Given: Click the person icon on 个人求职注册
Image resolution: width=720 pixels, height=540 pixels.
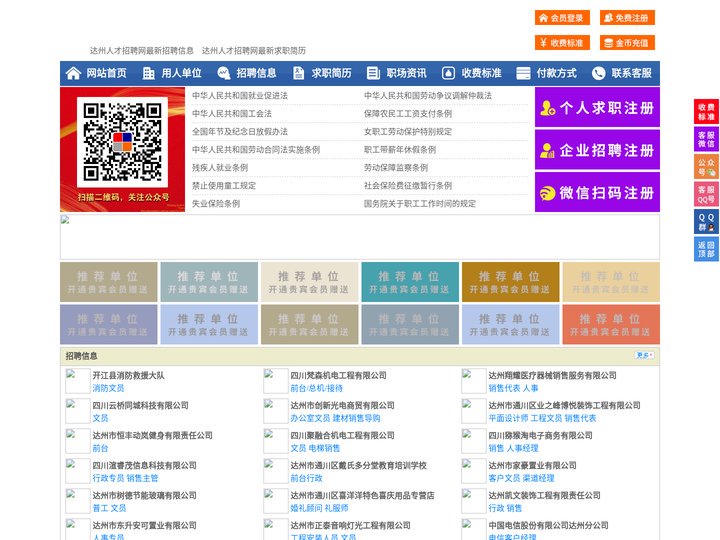Looking at the screenshot, I should point(547,108).
